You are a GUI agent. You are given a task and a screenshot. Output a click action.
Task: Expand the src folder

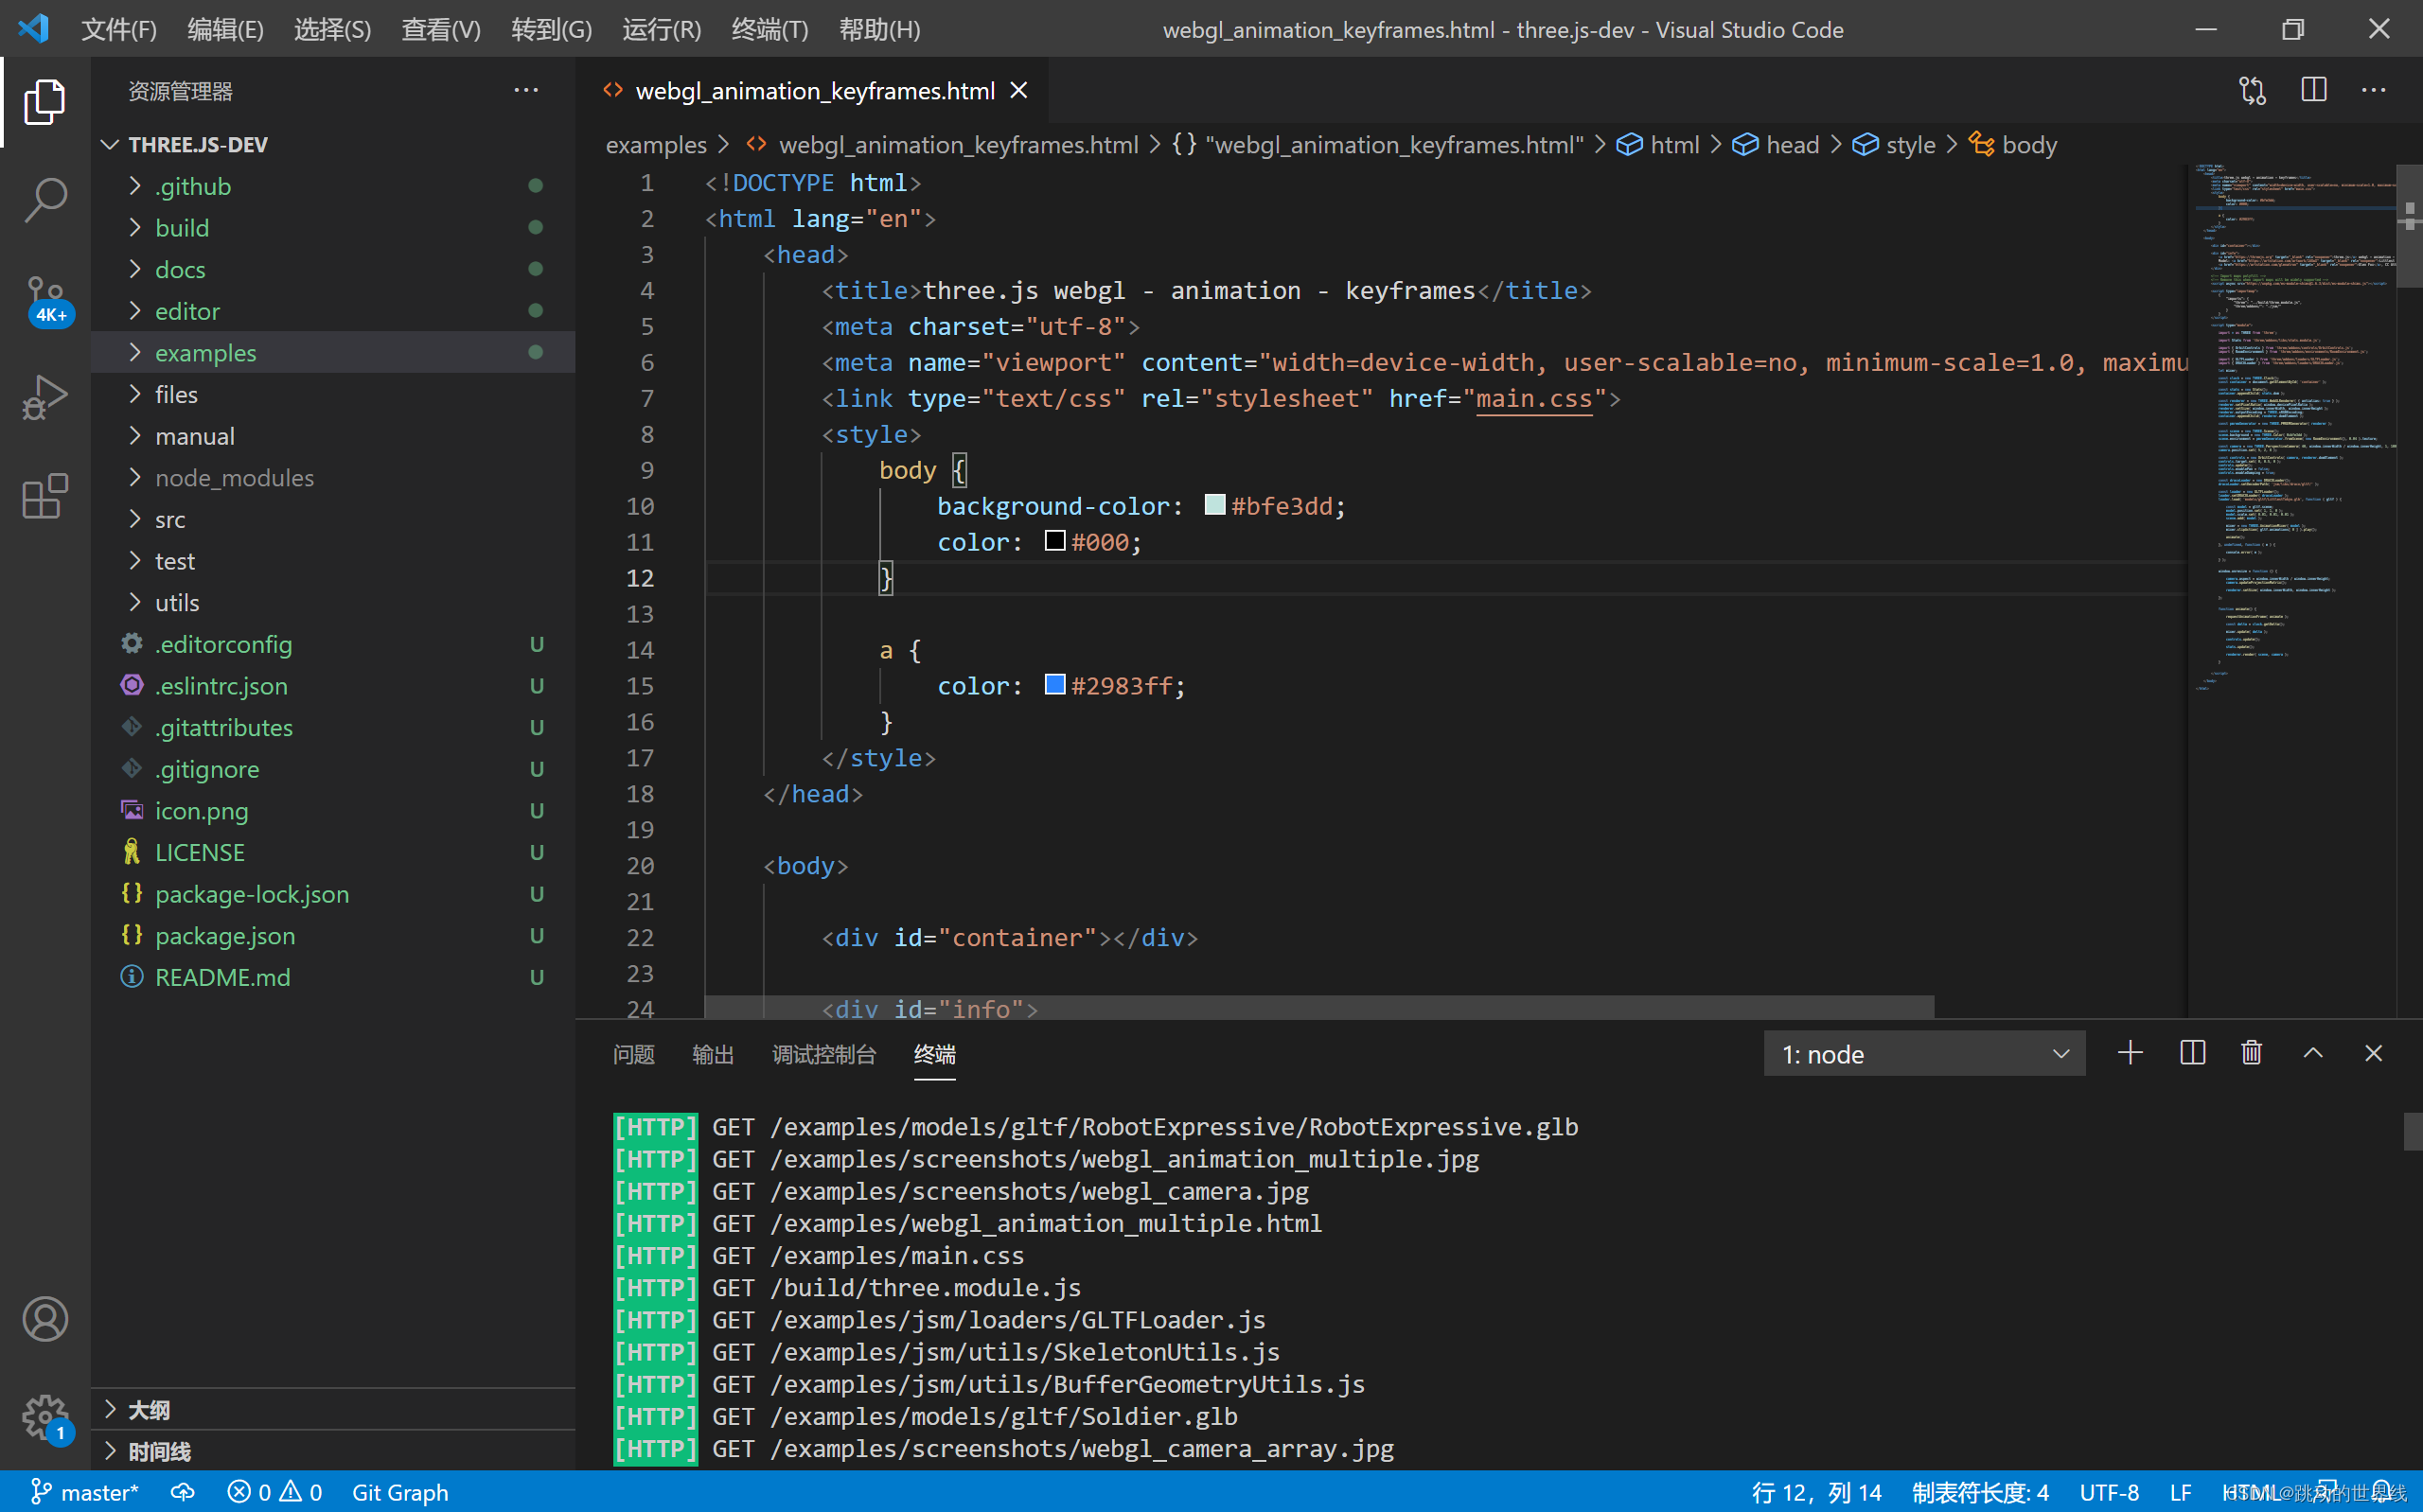tap(333, 520)
